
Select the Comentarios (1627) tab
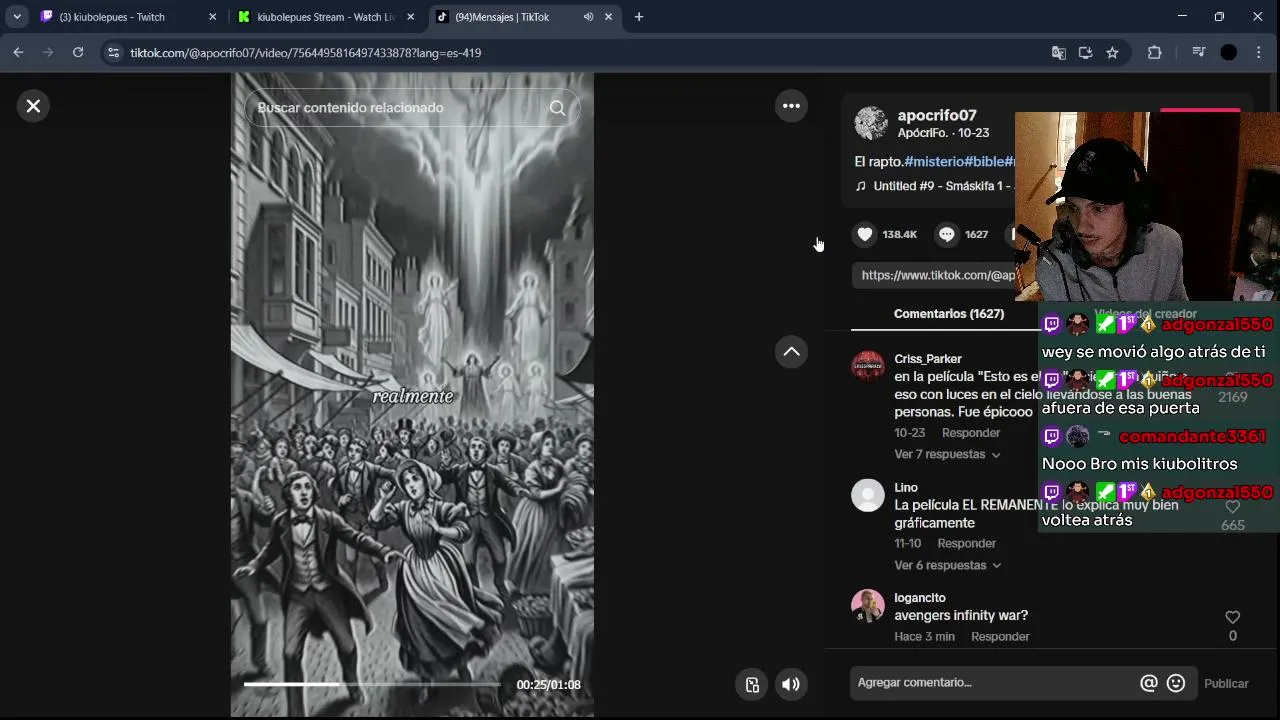point(948,314)
